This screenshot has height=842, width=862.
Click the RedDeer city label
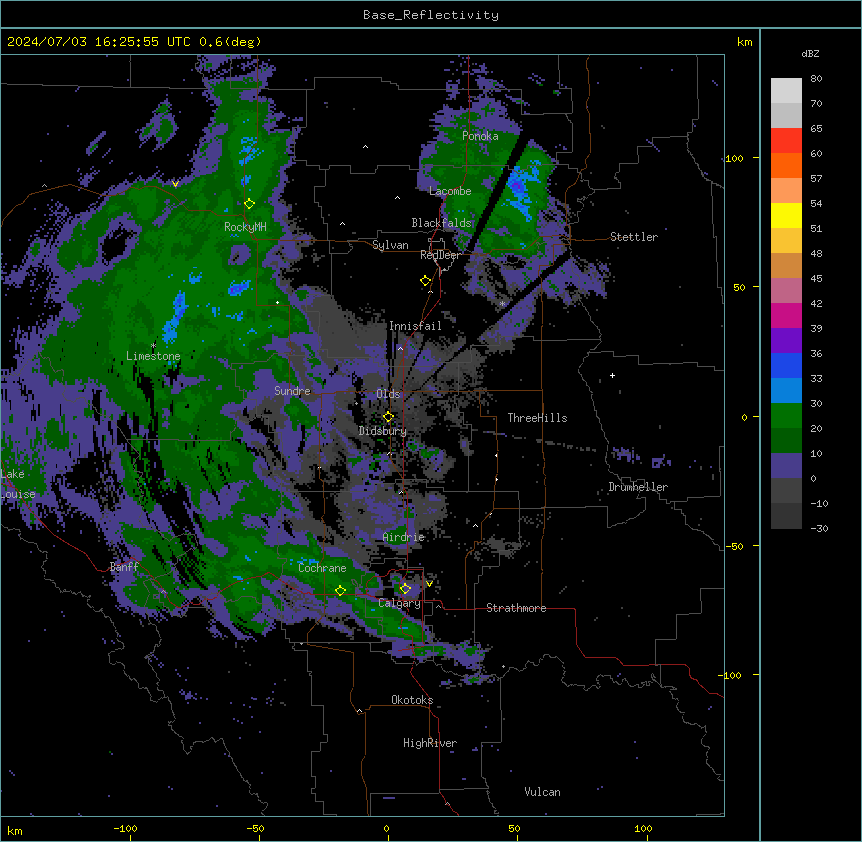point(440,255)
